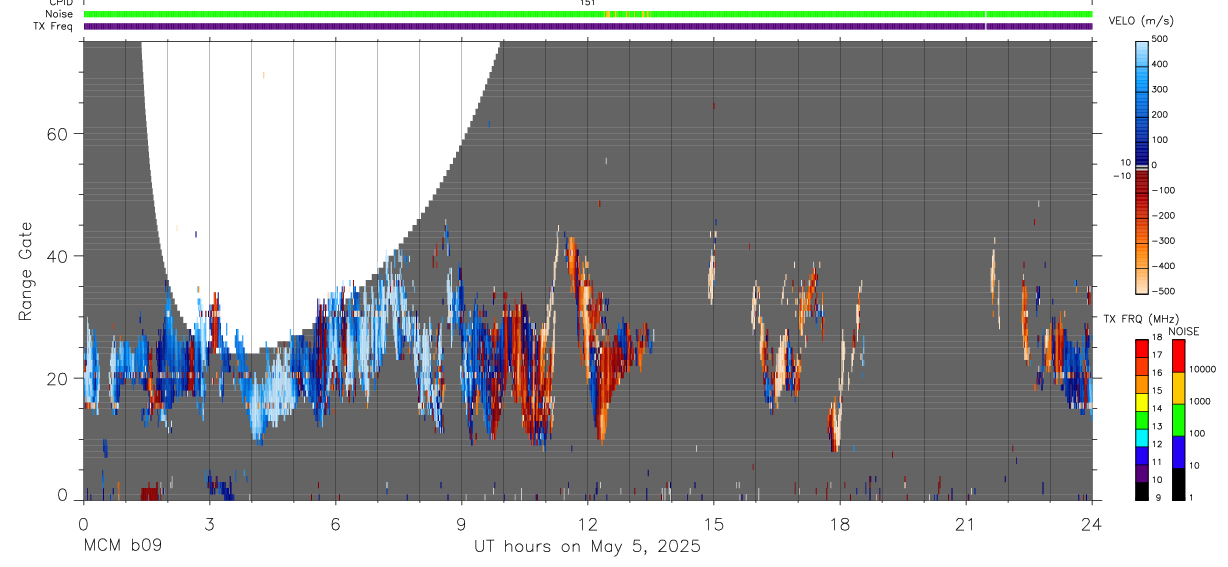Click the range gate tick label 20
This screenshot has height=567, width=1228.
(x=57, y=378)
